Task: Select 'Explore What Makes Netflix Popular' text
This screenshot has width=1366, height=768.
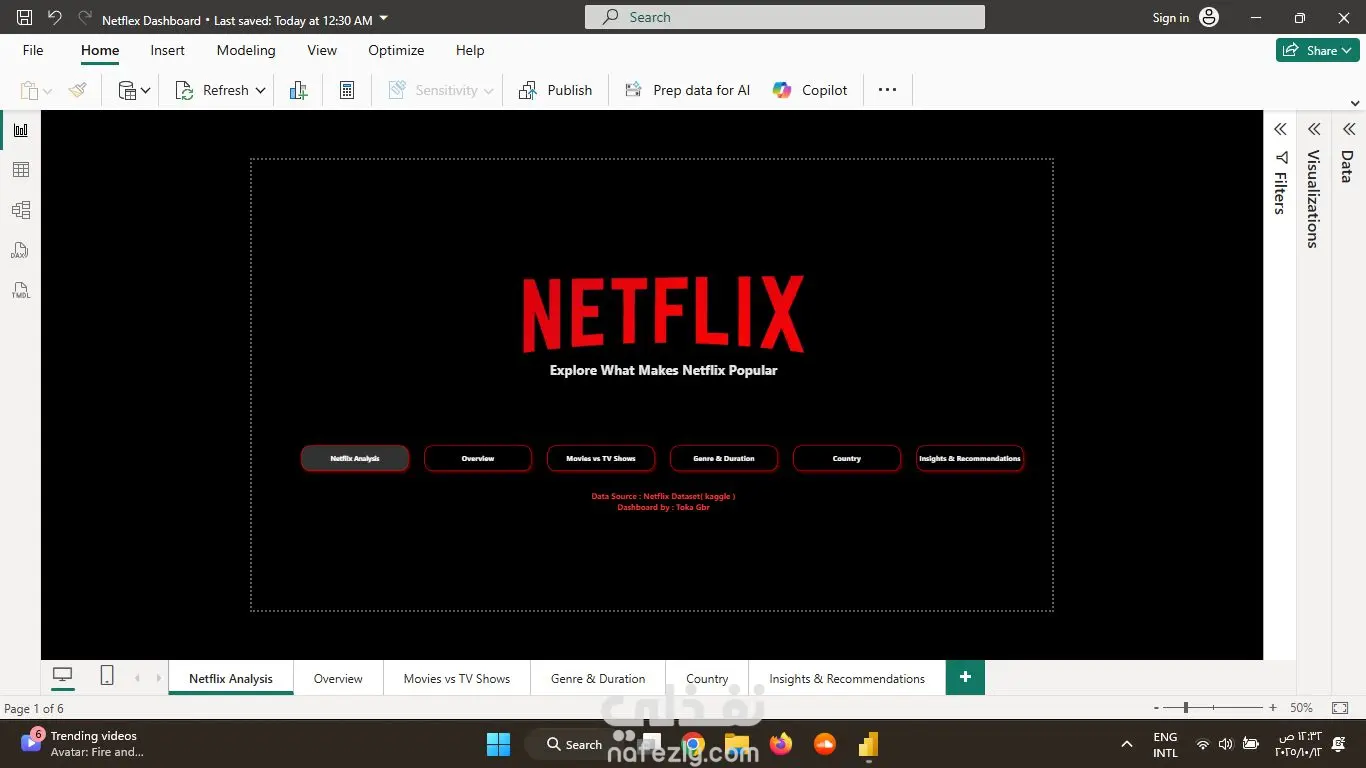Action: pos(663,370)
